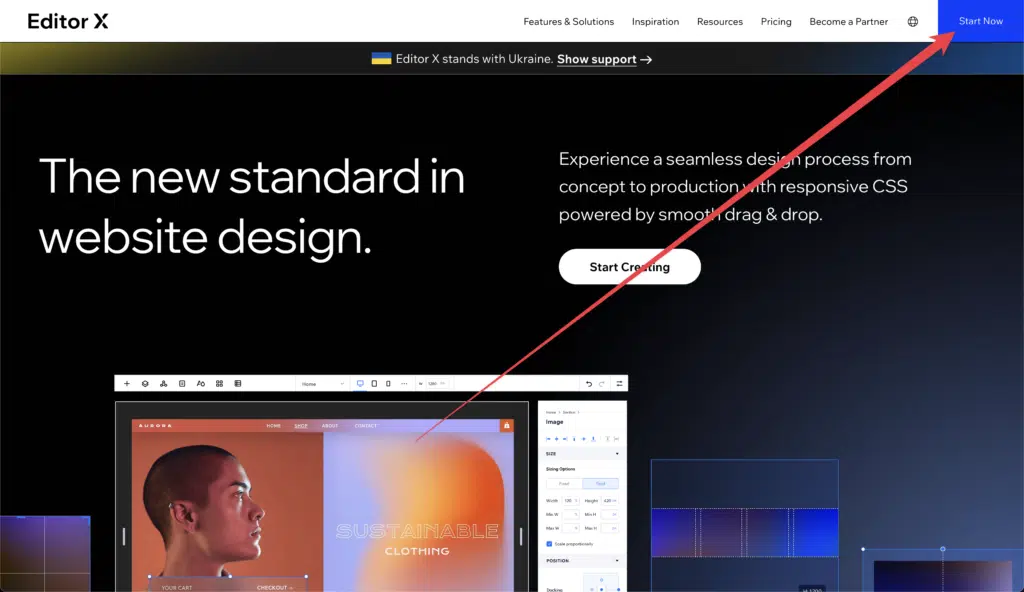The image size is (1024, 592).
Task: Click the Max H input field
Action: 609,528
